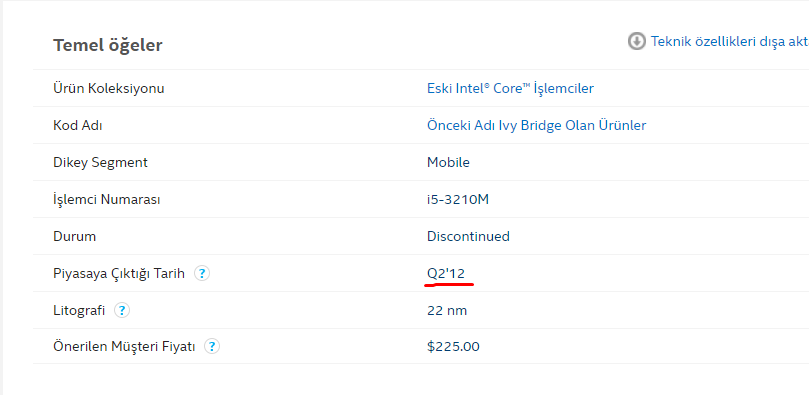Click the Temel öğeler section heading
809x395 pixels.
click(x=108, y=45)
